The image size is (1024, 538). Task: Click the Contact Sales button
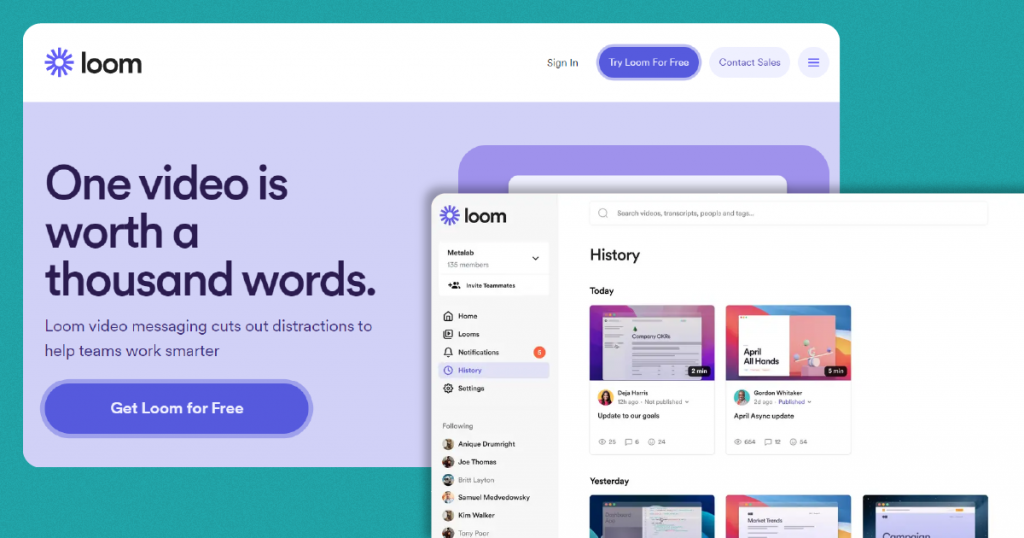[x=749, y=63]
